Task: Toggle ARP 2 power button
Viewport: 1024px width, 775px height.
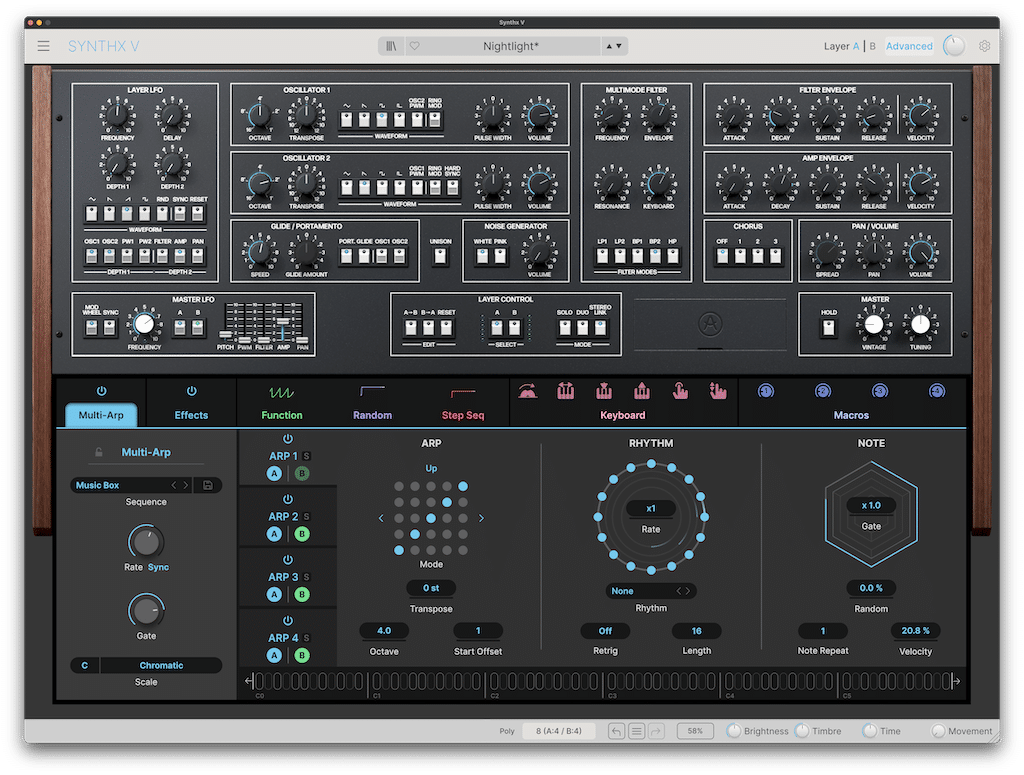Action: click(287, 499)
